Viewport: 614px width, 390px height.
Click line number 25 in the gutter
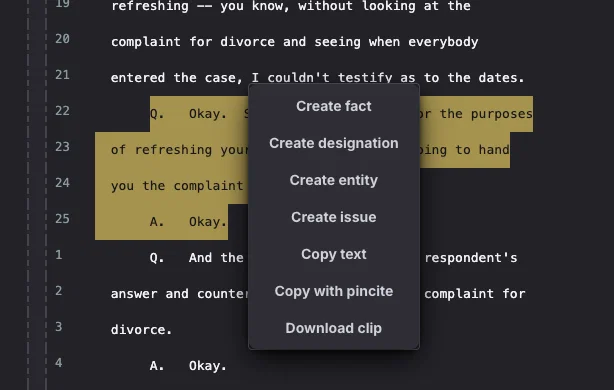pyautogui.click(x=62, y=219)
